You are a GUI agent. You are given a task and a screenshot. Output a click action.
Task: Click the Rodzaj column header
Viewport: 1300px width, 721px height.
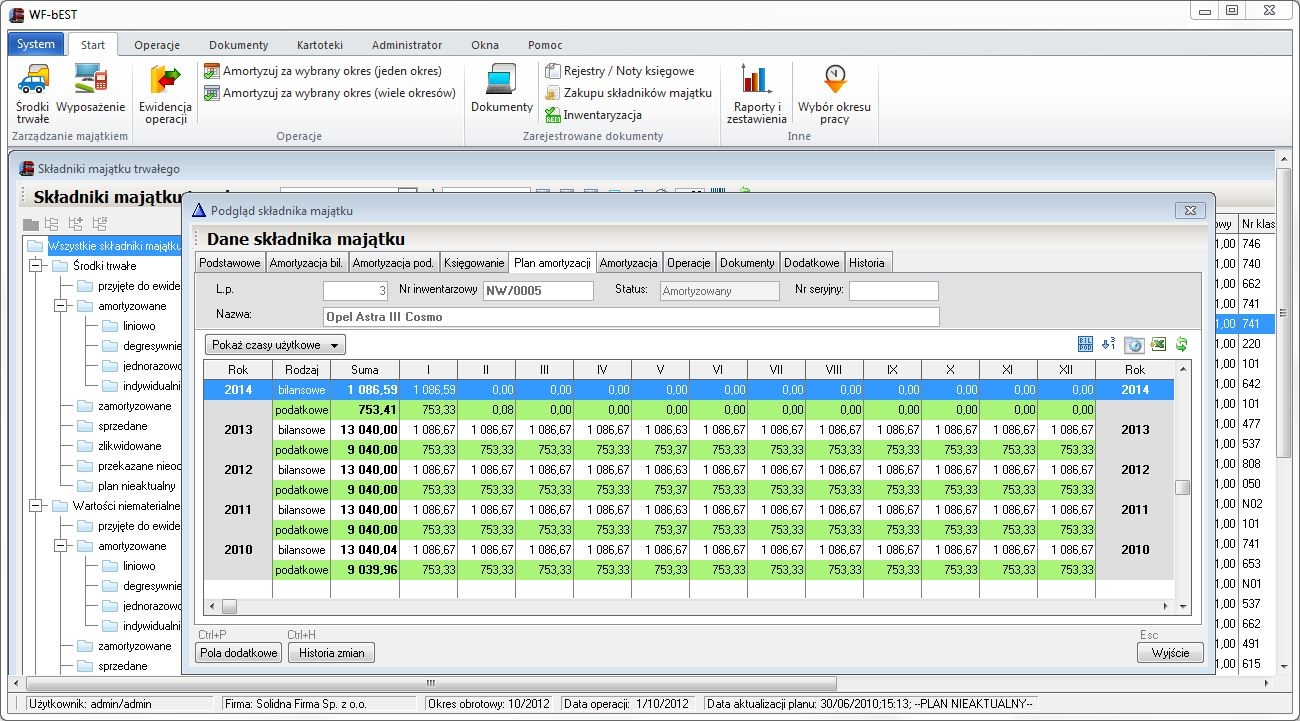click(x=302, y=370)
